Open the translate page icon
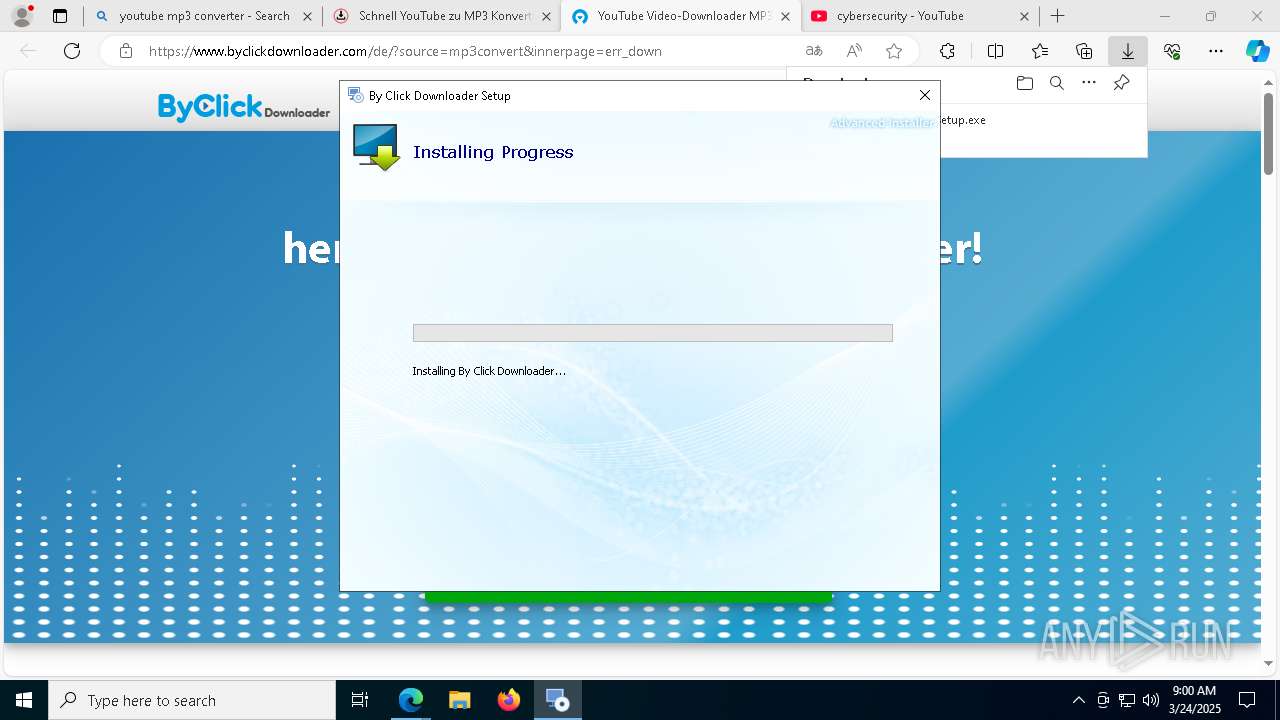 pyautogui.click(x=814, y=51)
